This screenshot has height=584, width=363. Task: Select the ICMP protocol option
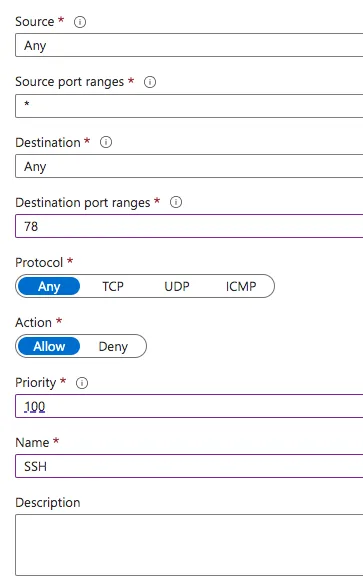pos(241,286)
